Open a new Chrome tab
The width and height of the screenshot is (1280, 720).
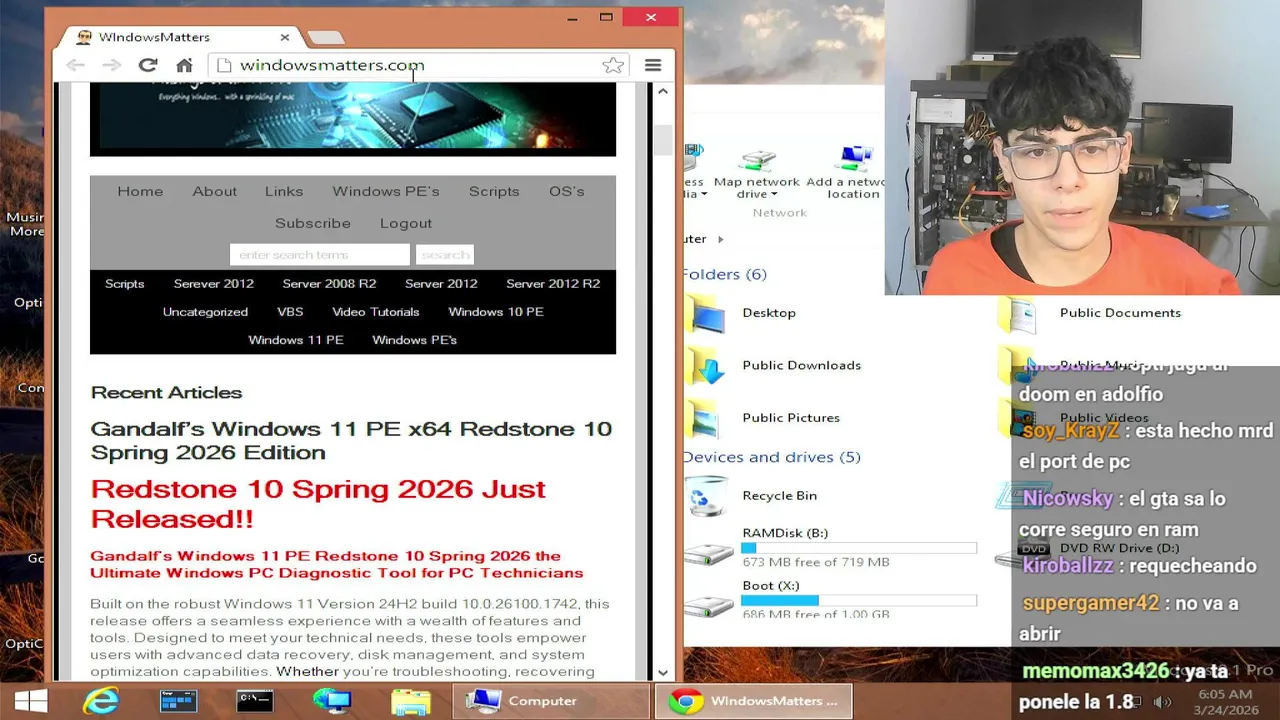[x=325, y=38]
